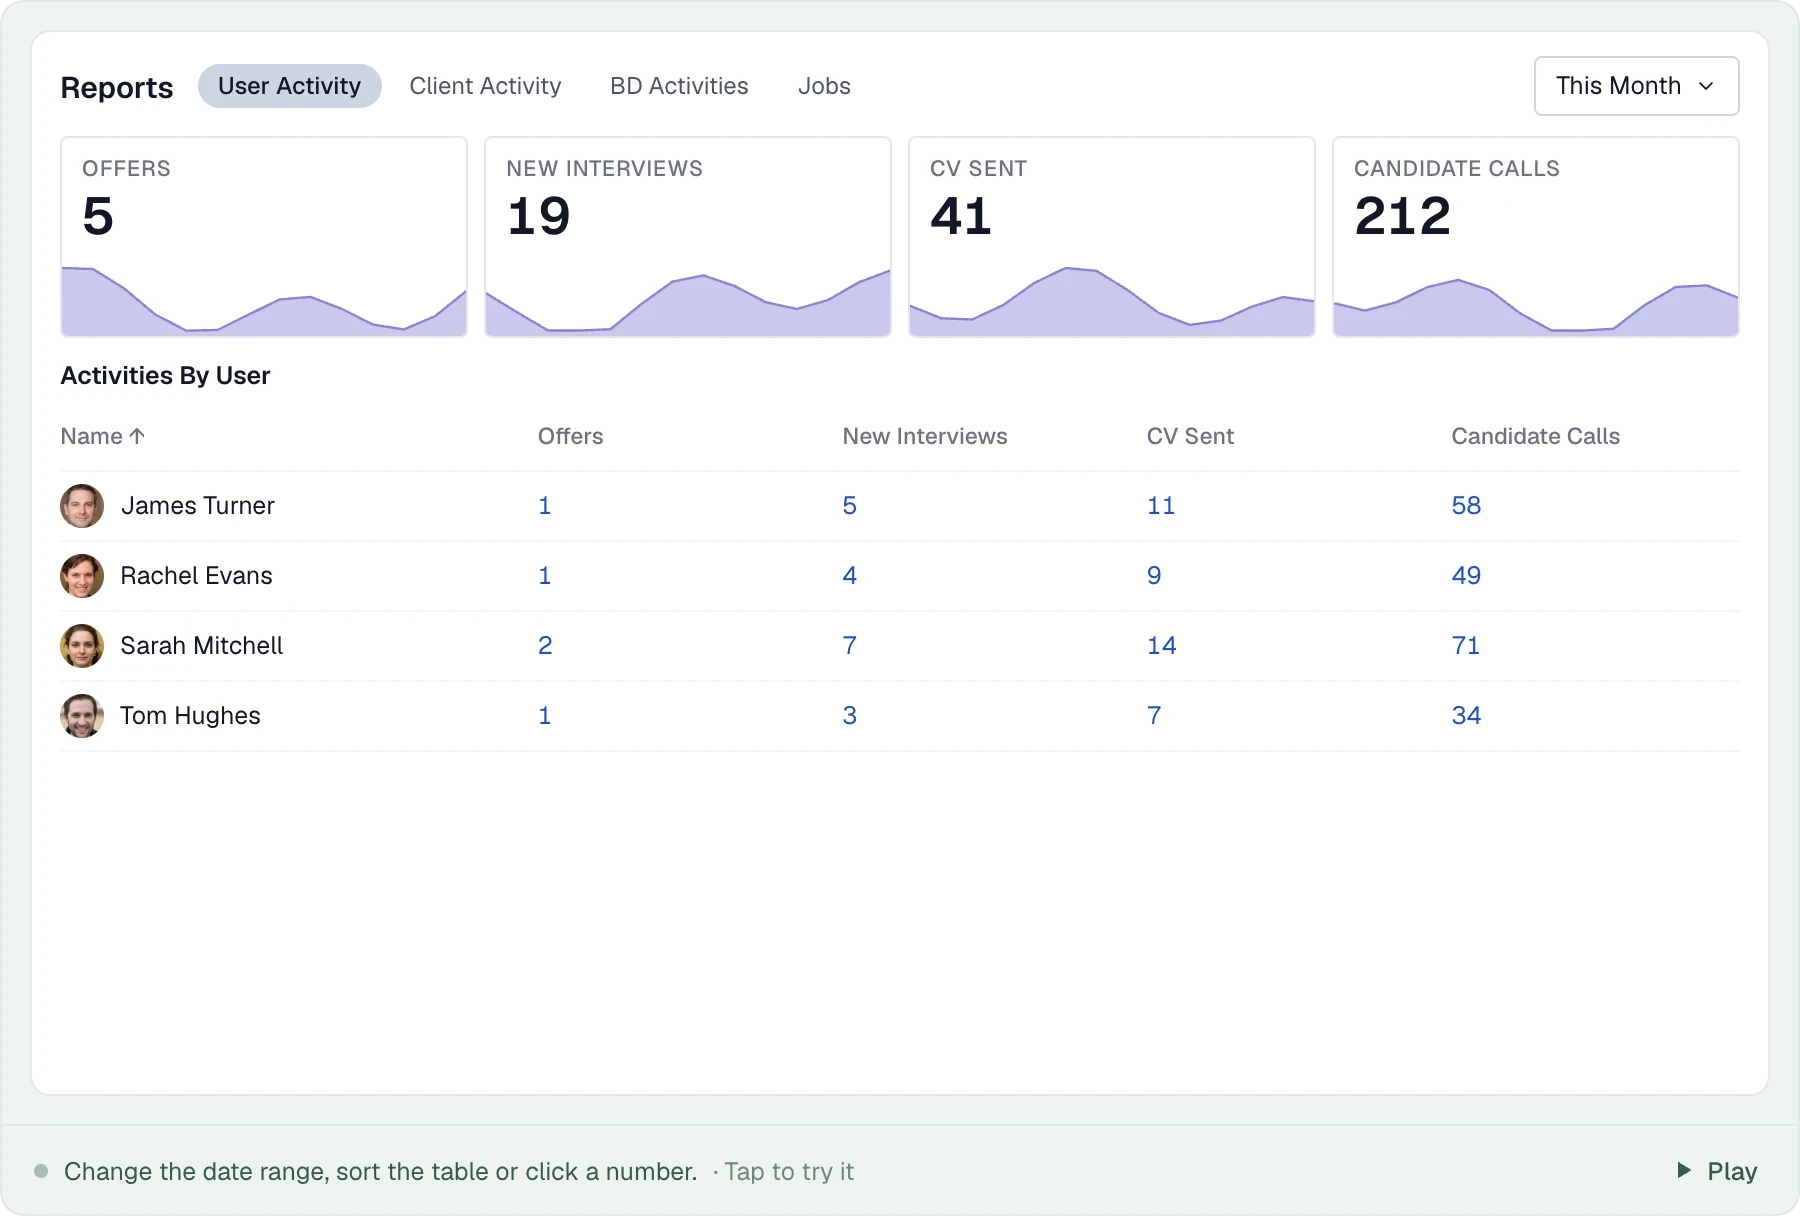Open the This Month date range dropdown

pyautogui.click(x=1636, y=86)
